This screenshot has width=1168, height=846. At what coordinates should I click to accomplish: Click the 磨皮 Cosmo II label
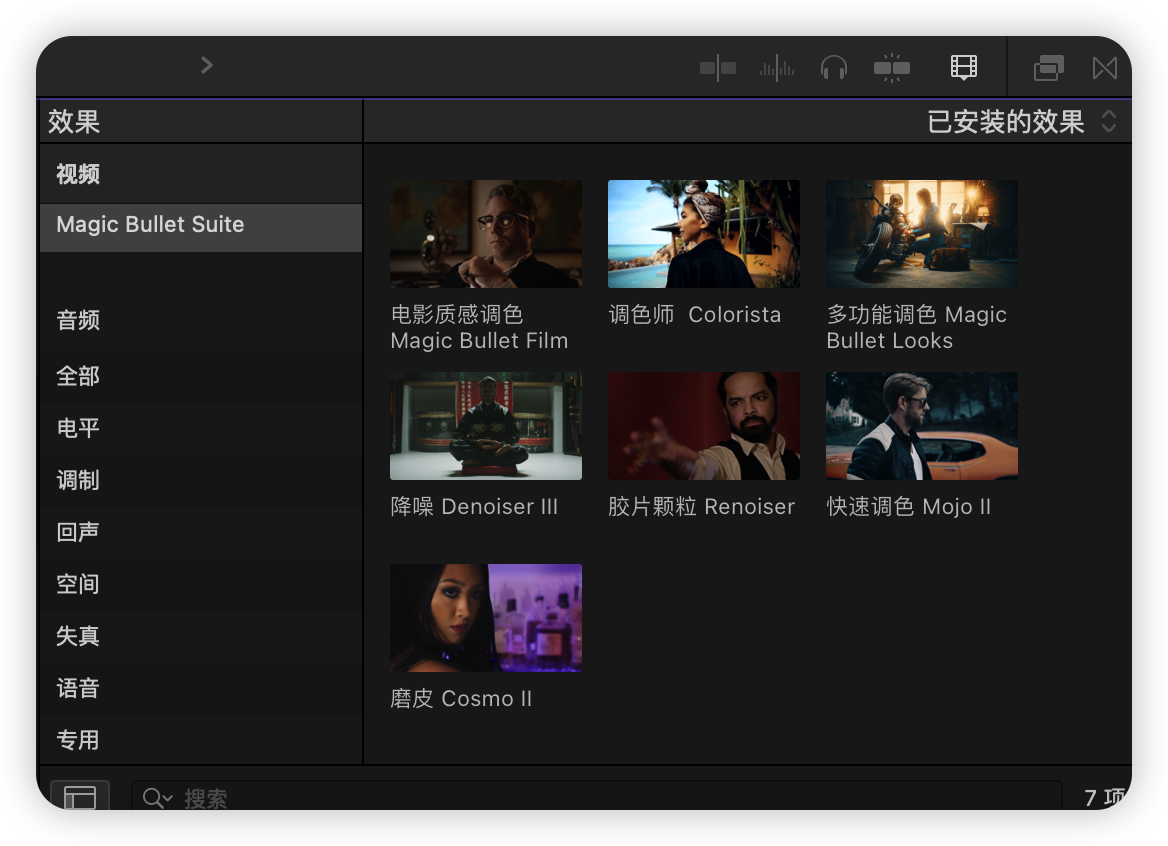point(461,699)
